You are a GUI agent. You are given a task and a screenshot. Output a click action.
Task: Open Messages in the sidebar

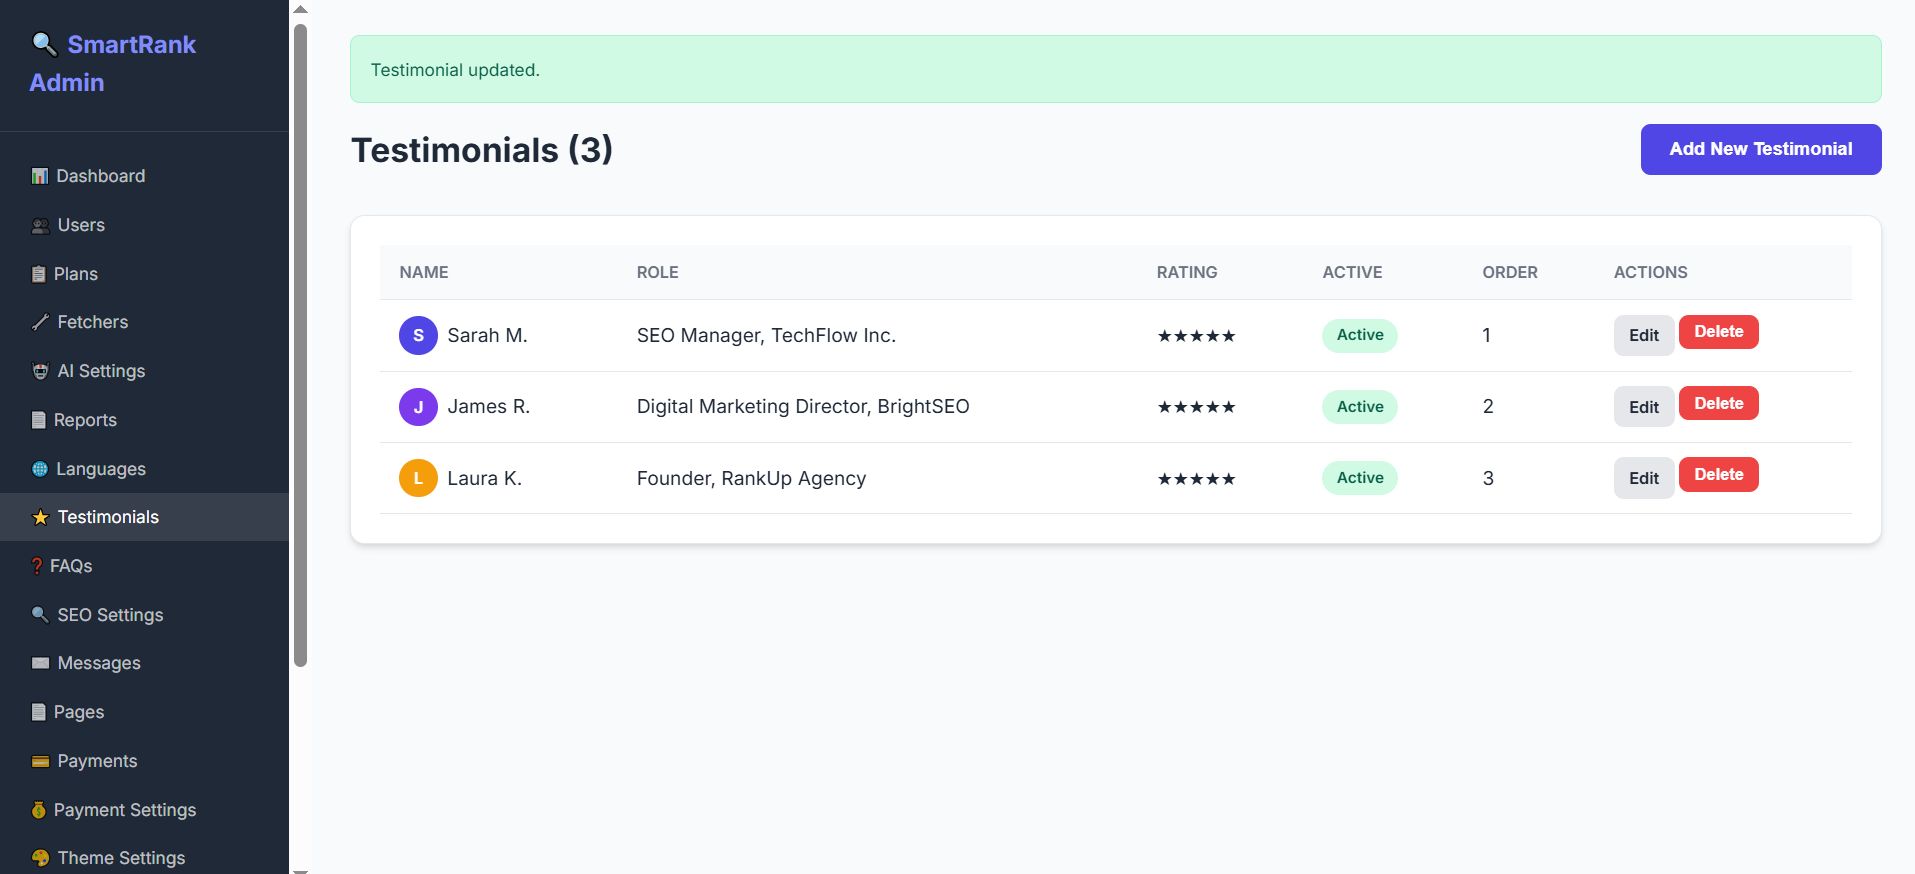click(99, 663)
